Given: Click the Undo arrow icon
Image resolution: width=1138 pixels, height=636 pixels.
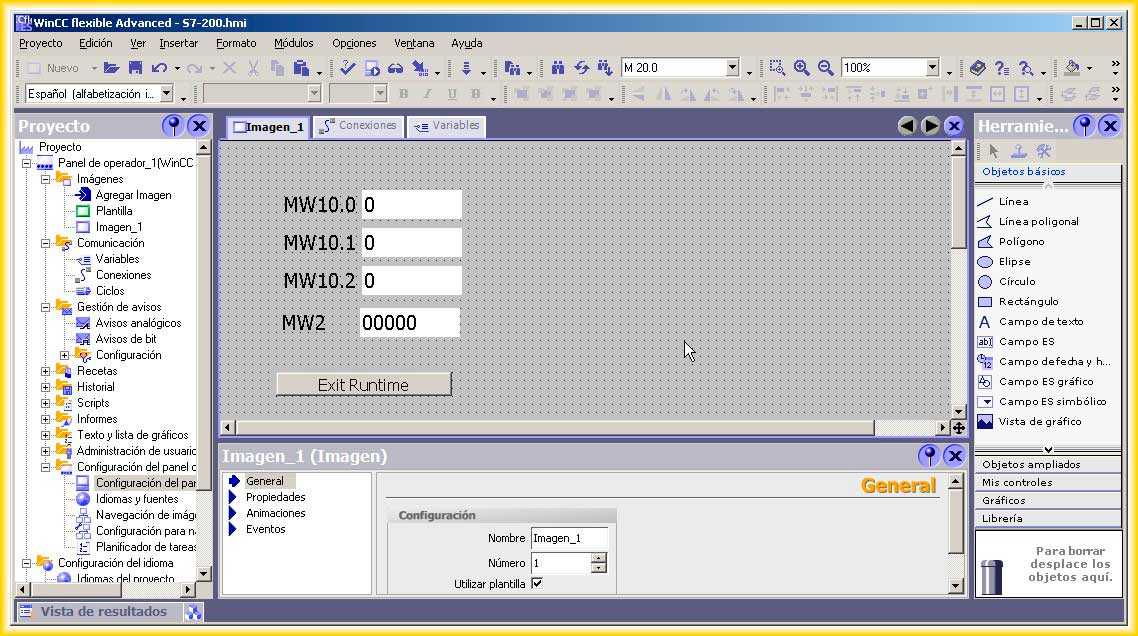Looking at the screenshot, I should click(x=159, y=68).
